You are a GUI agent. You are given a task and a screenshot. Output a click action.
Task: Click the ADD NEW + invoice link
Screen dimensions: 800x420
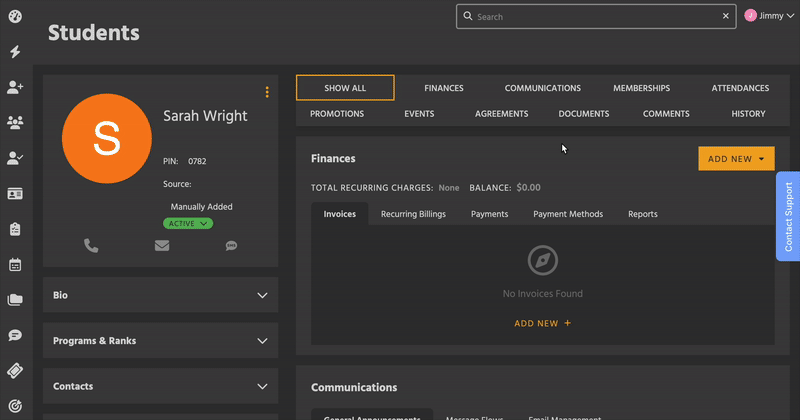[542, 323]
